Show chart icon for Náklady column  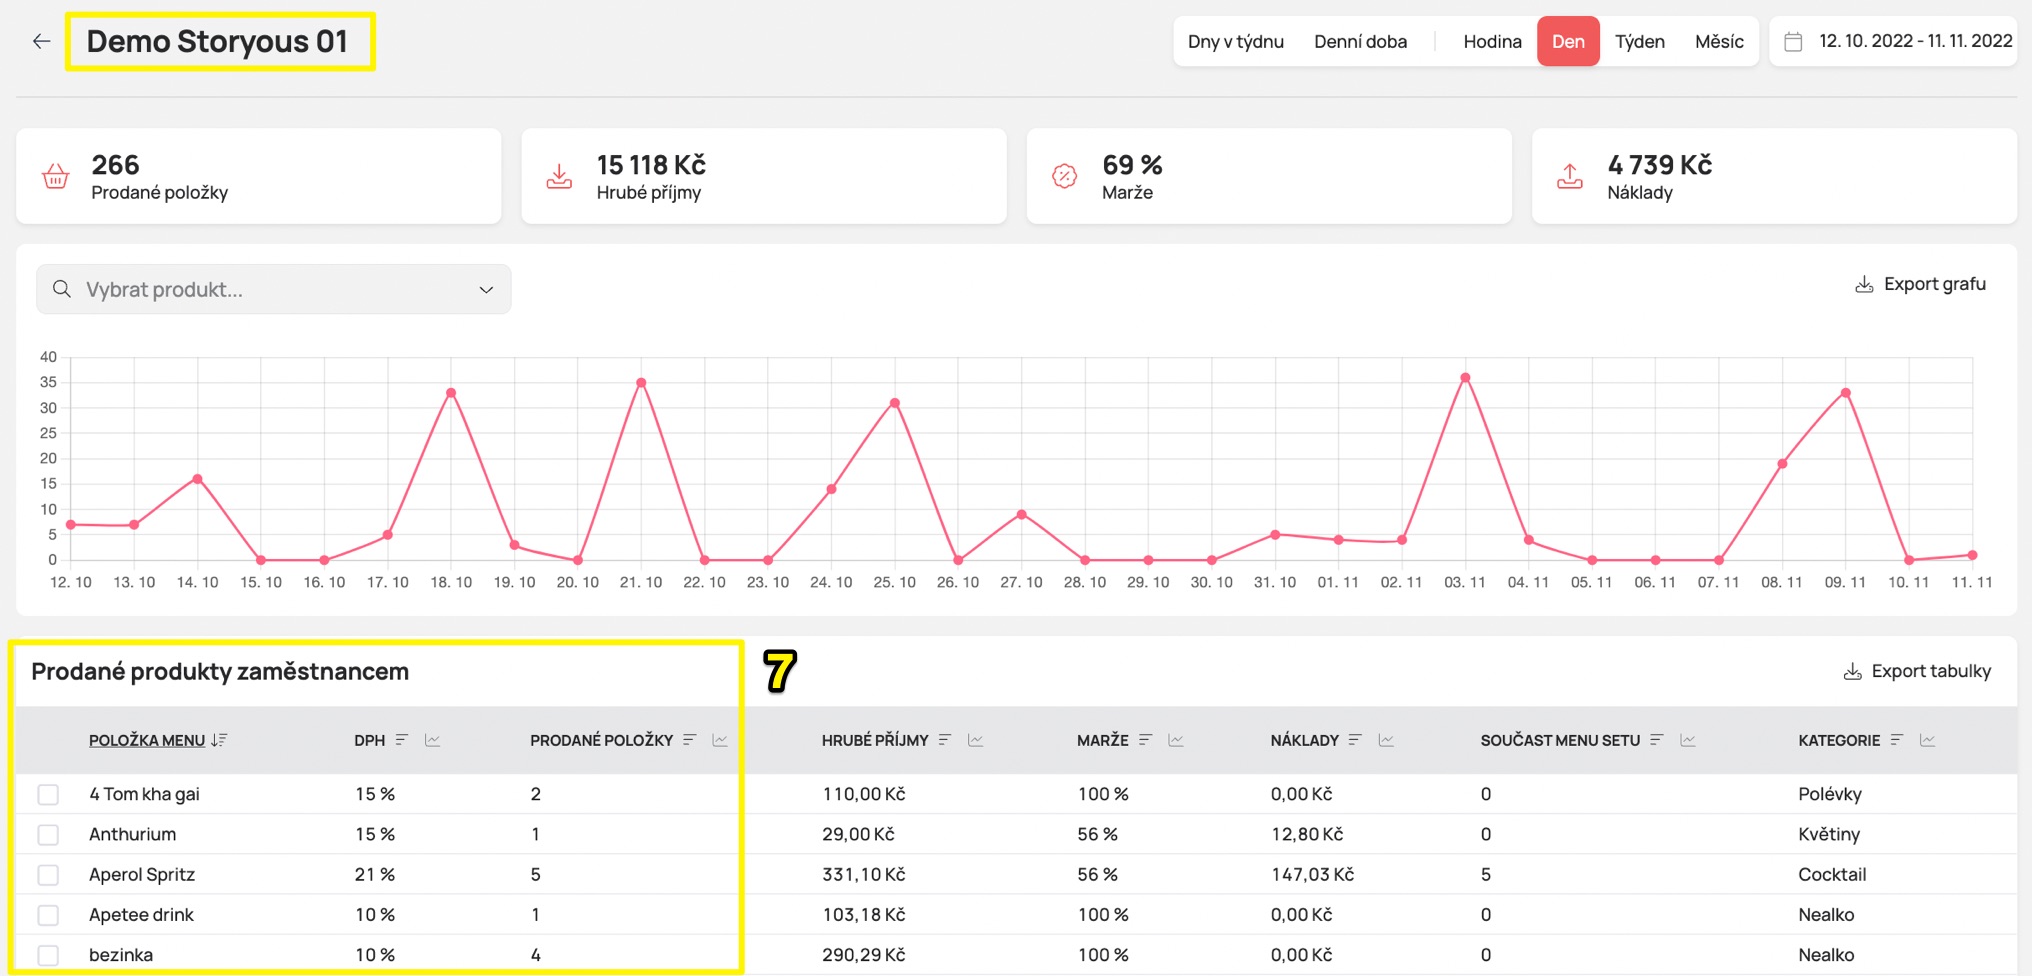[1386, 740]
